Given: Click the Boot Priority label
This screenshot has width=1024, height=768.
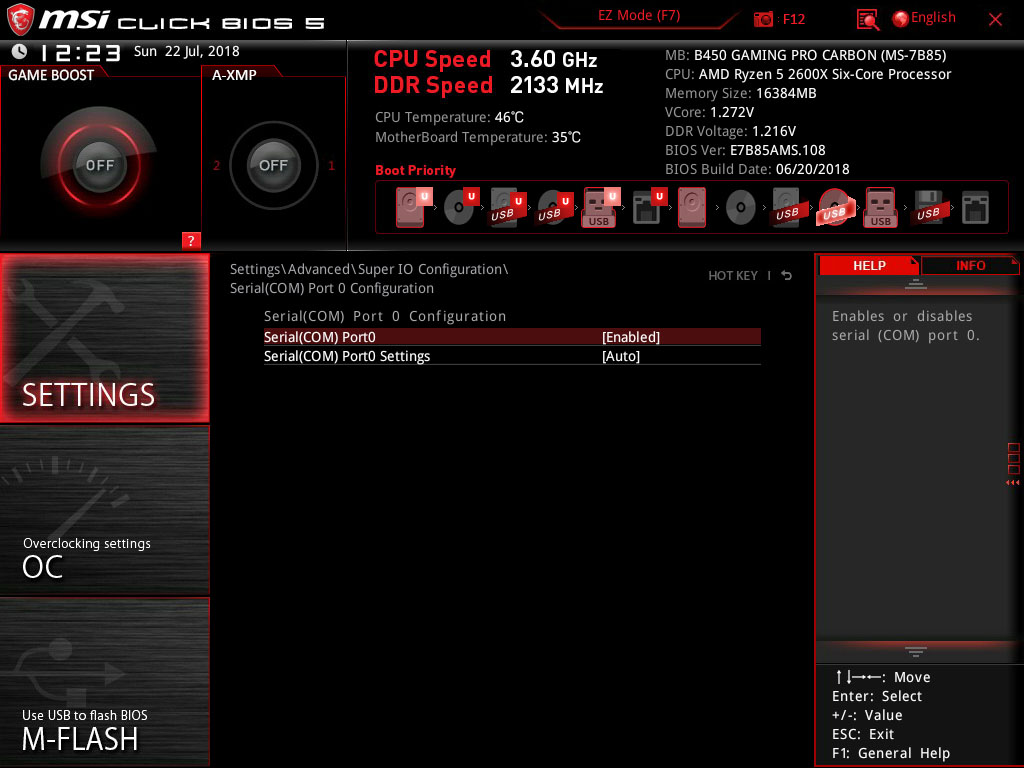Looking at the screenshot, I should click(x=415, y=170).
